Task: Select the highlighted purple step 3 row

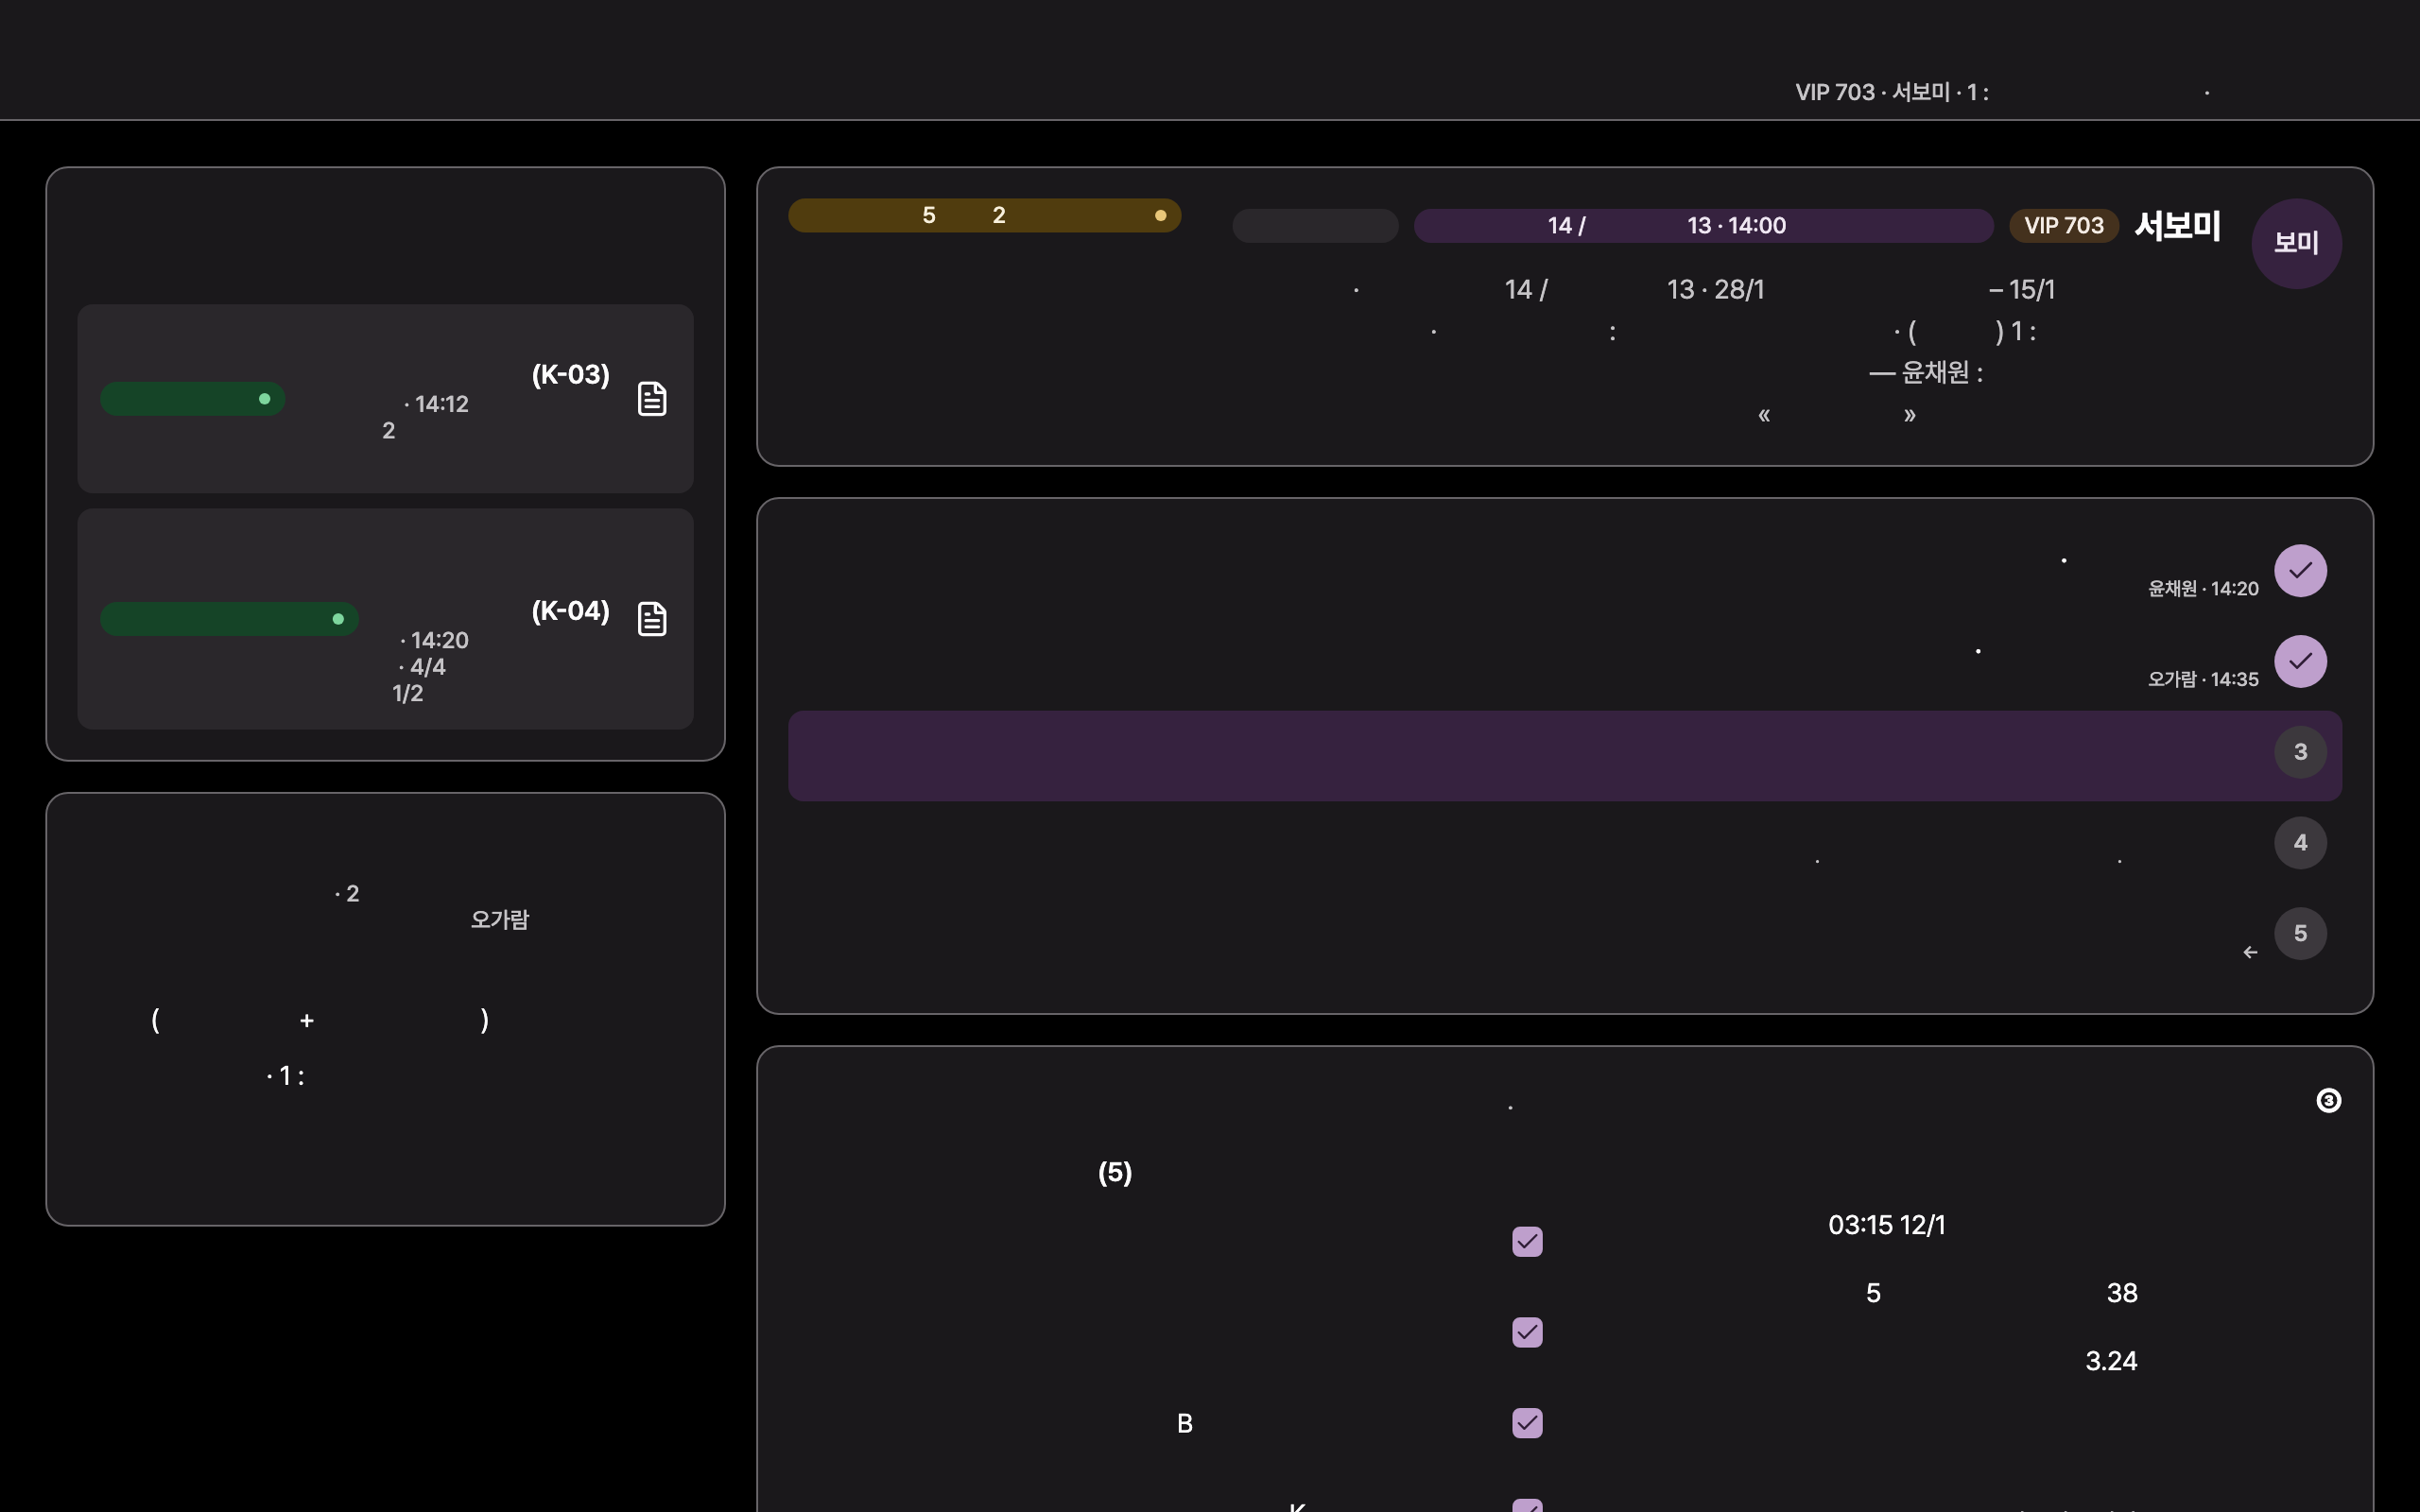Action: 1564,756
